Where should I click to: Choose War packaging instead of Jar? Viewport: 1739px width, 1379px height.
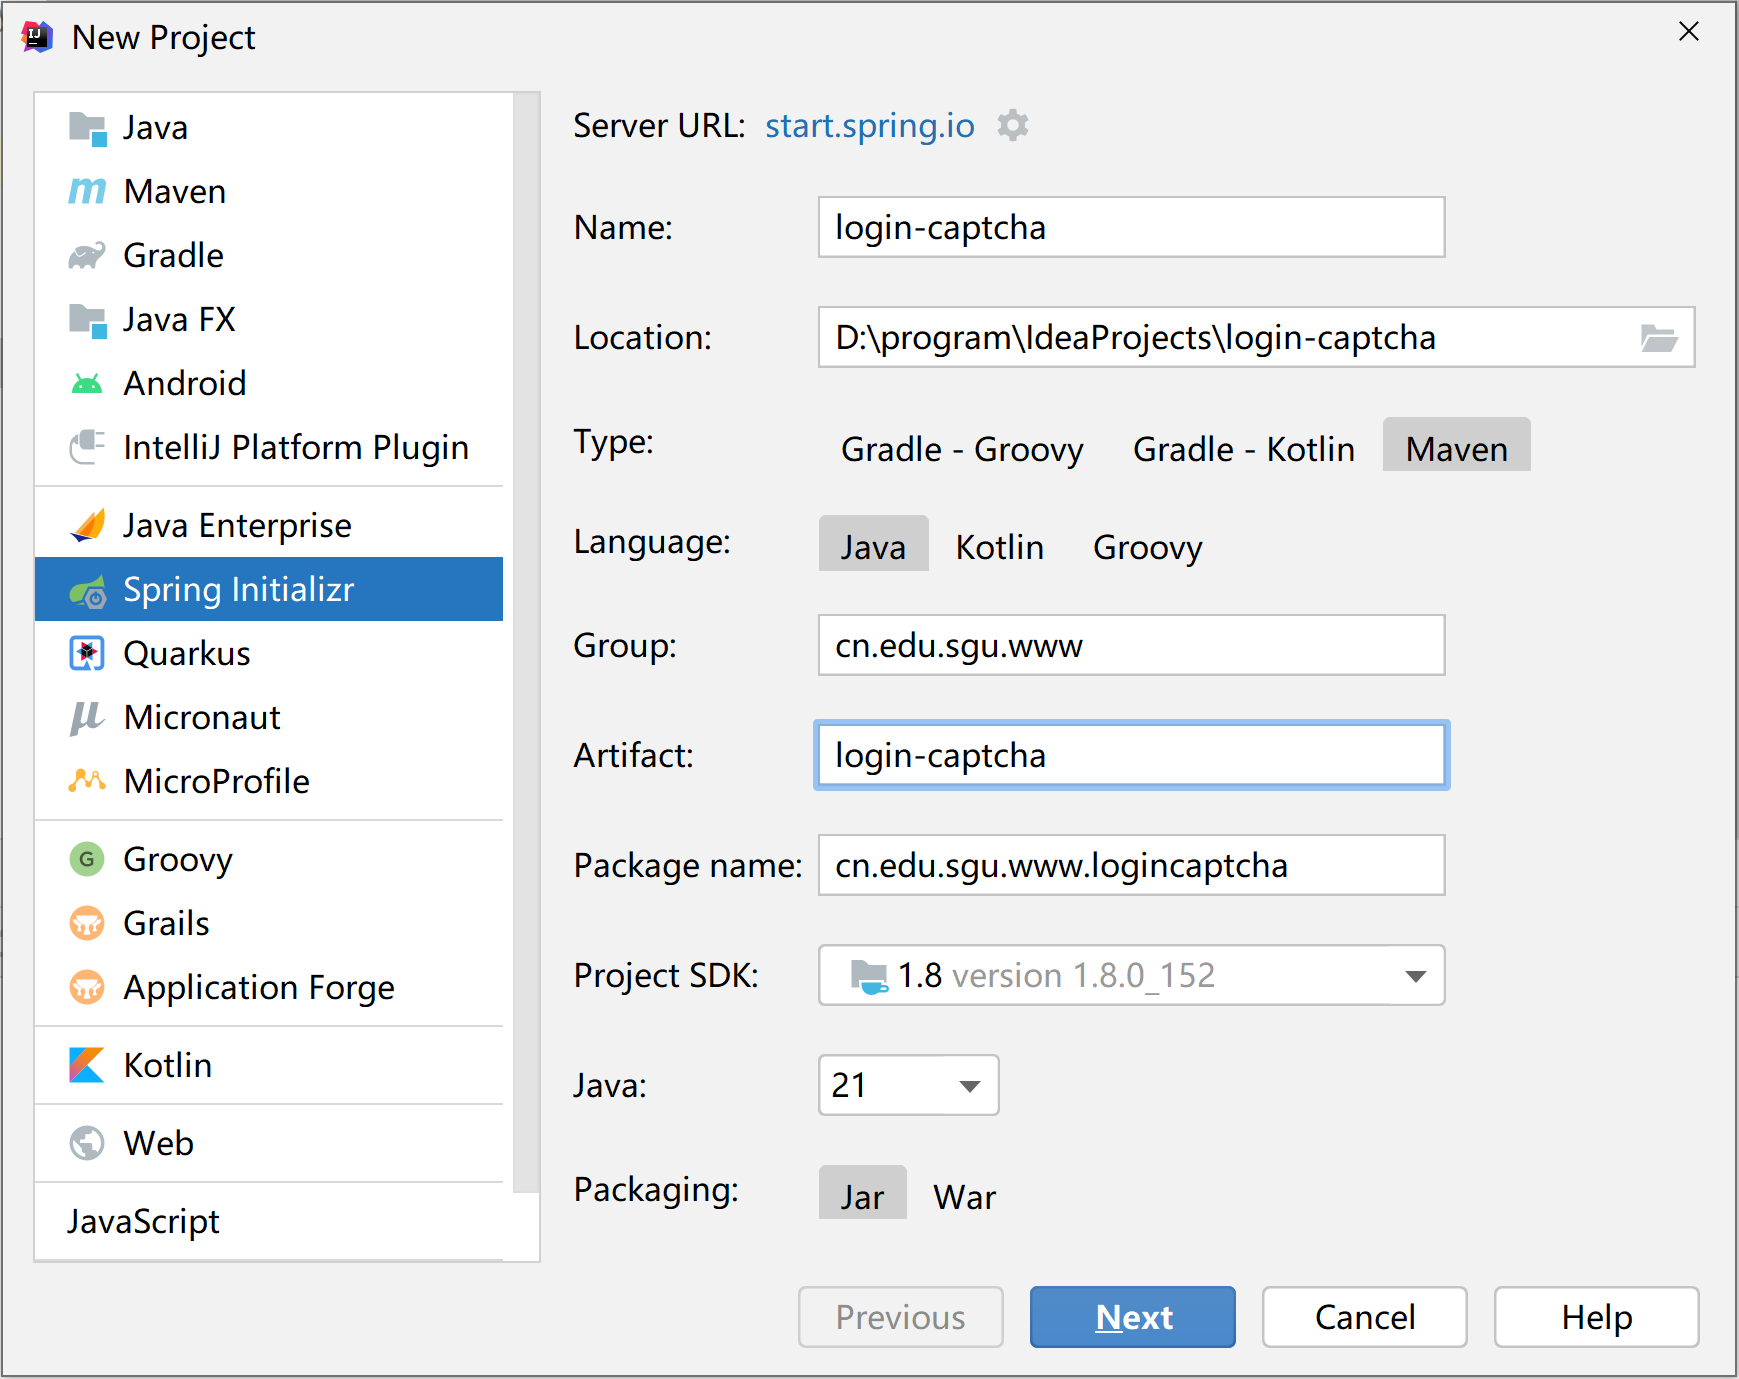point(963,1195)
